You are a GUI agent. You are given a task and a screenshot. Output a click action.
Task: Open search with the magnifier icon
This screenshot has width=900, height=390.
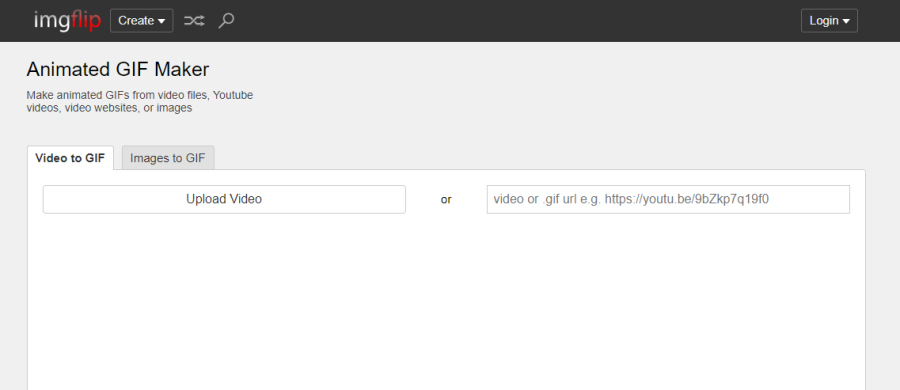click(226, 21)
